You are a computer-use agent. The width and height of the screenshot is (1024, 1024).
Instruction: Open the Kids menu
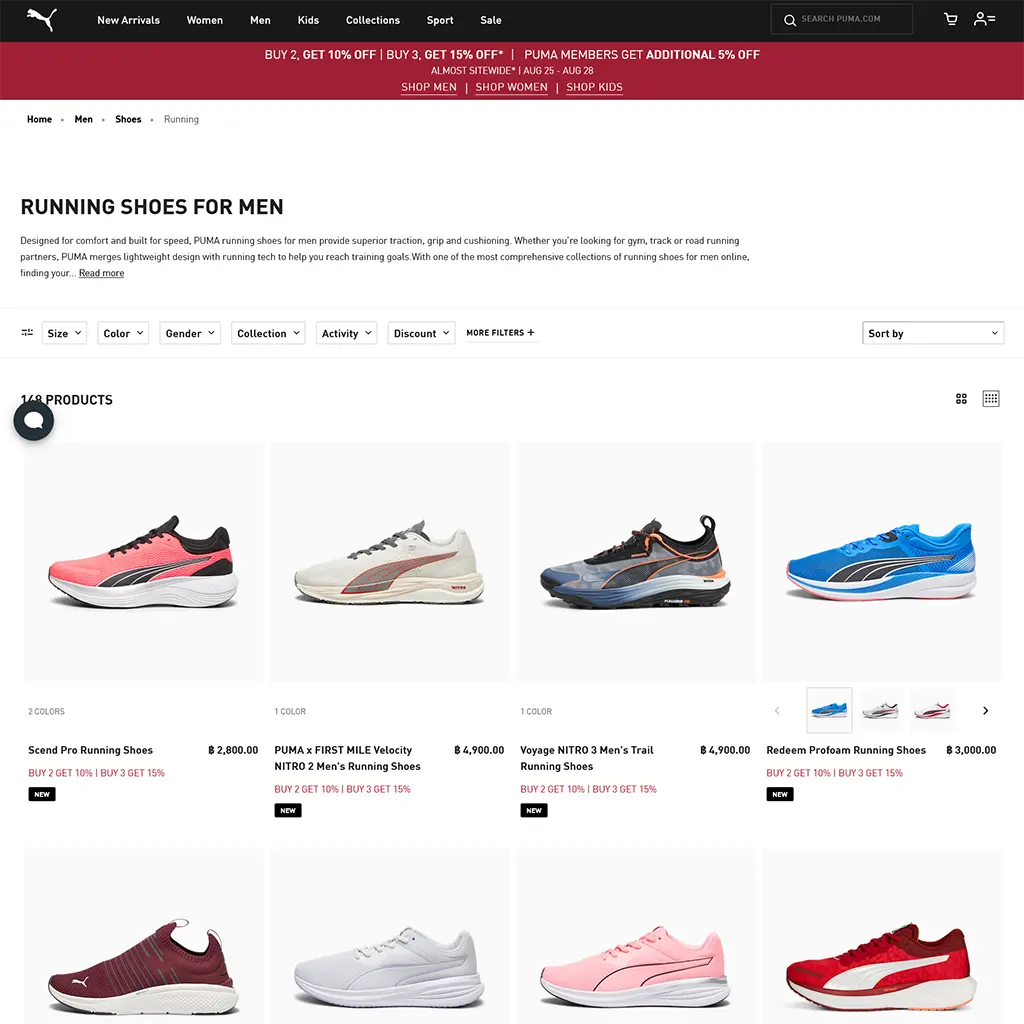pos(308,20)
